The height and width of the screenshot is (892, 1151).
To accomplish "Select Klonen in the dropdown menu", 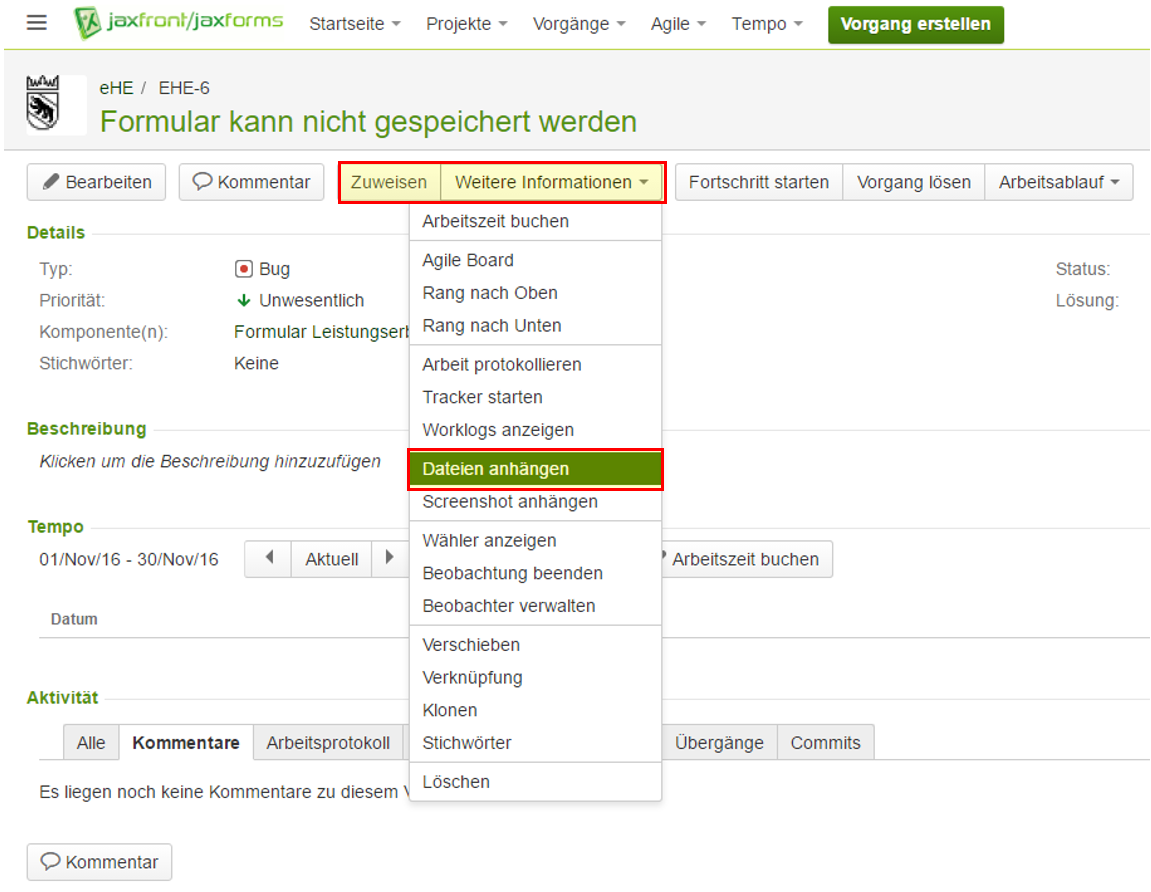I will [x=450, y=711].
